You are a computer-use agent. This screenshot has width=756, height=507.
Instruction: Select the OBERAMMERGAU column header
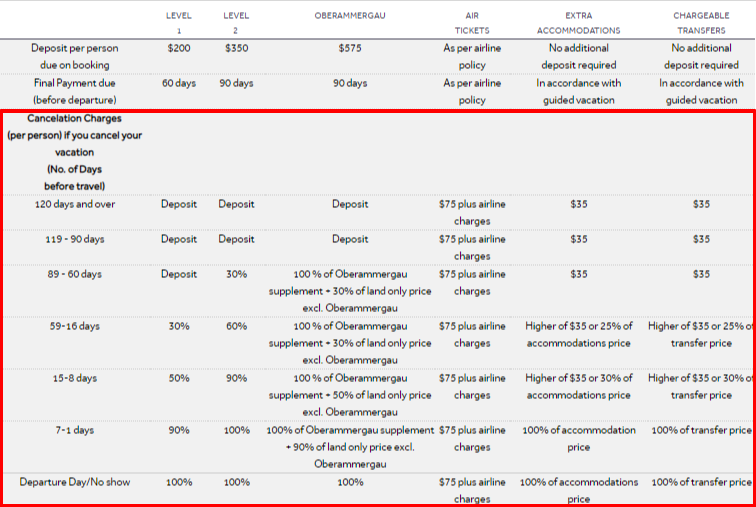tap(350, 15)
